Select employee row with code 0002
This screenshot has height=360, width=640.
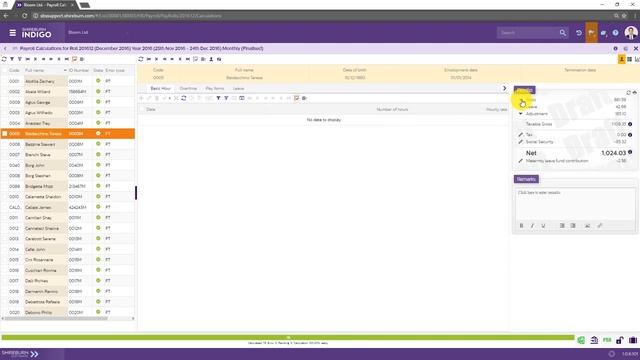tap(68, 92)
